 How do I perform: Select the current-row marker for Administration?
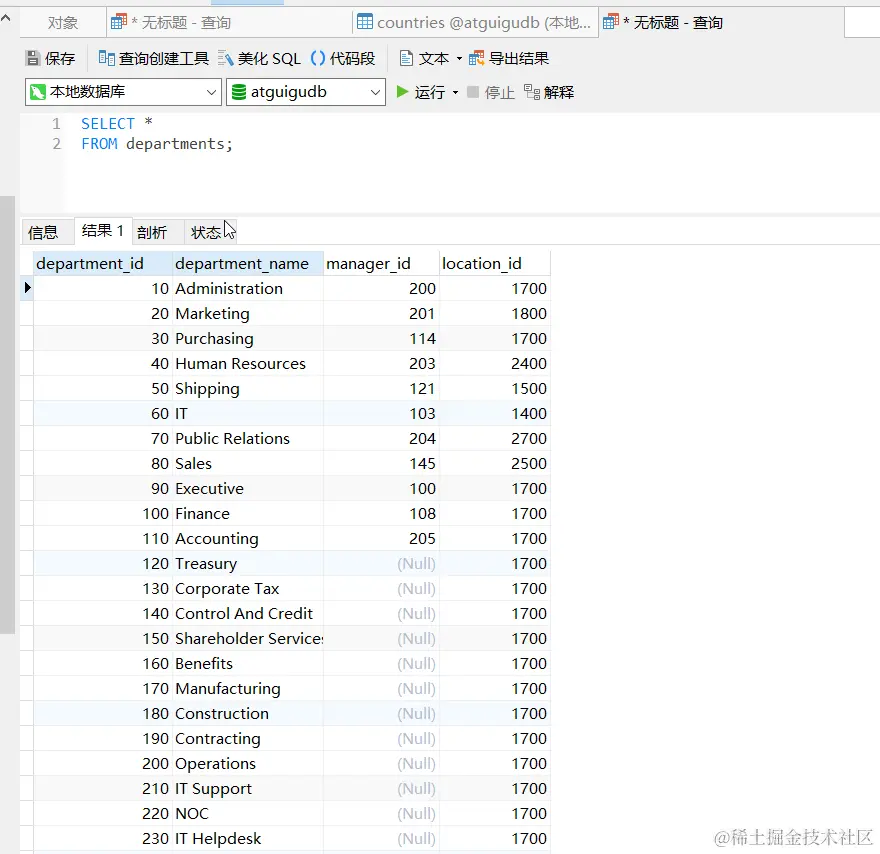pyautogui.click(x=27, y=288)
